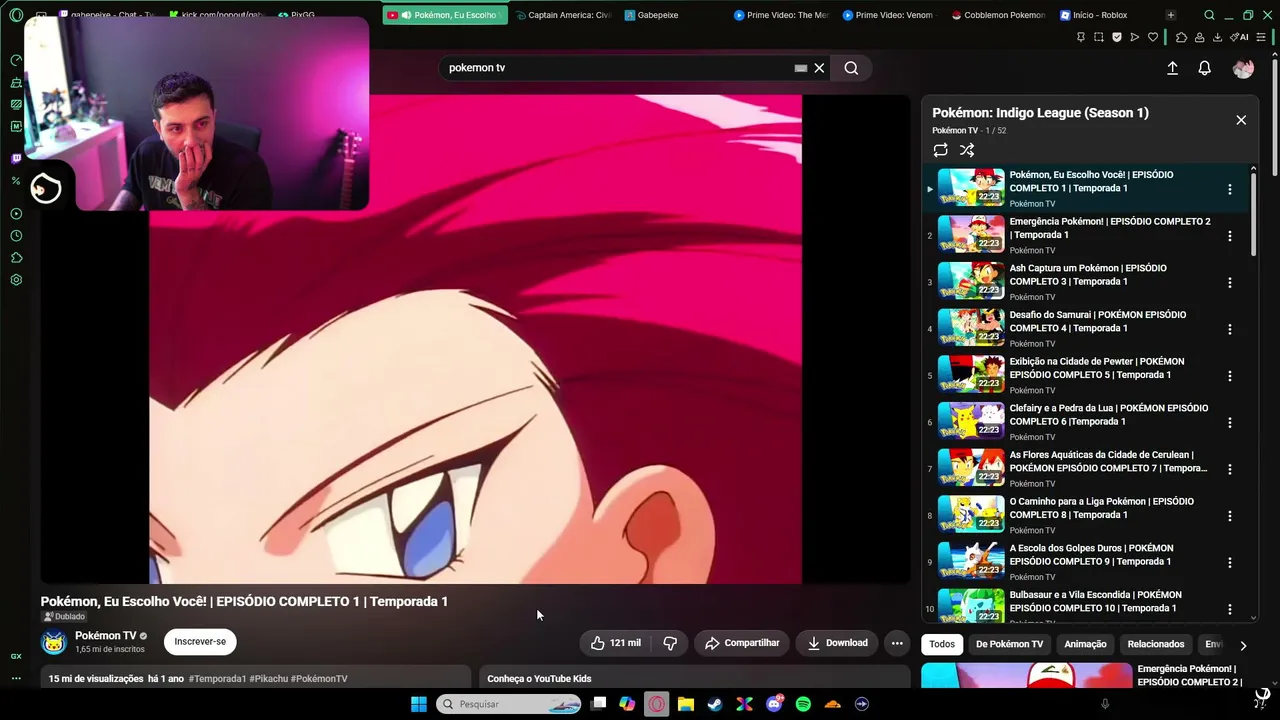Open Spotify from the taskbar
1280x720 pixels.
[803, 704]
